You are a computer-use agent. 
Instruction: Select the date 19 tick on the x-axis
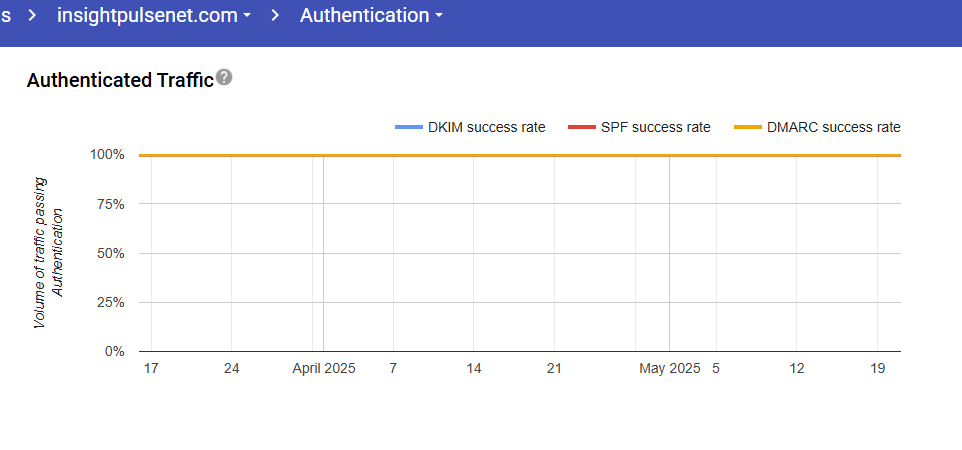[x=877, y=369]
